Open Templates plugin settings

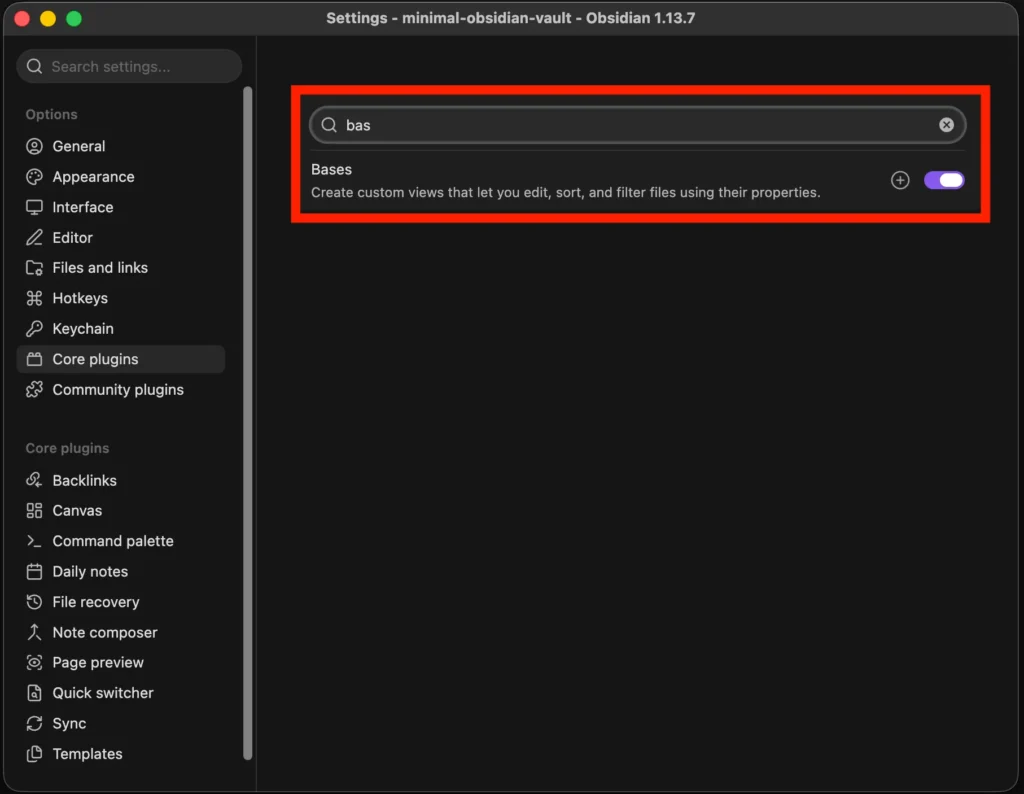(x=121, y=754)
